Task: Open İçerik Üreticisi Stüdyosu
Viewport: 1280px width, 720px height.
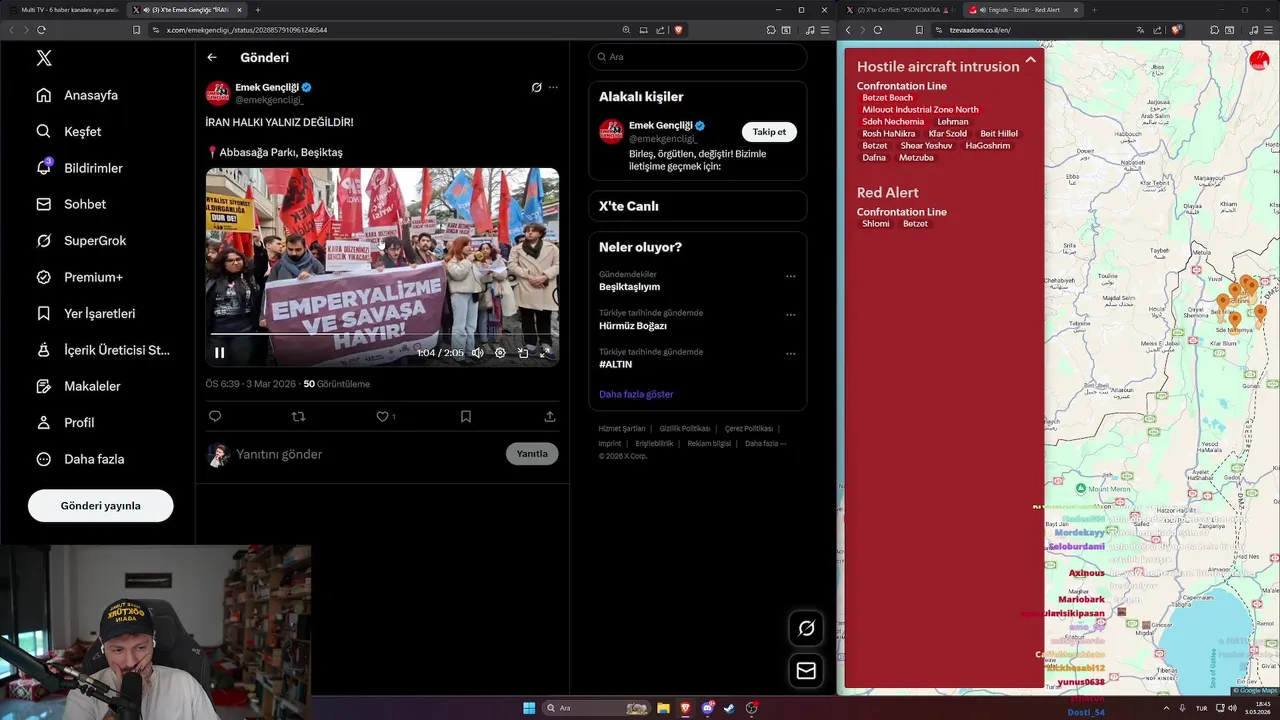Action: [103, 350]
